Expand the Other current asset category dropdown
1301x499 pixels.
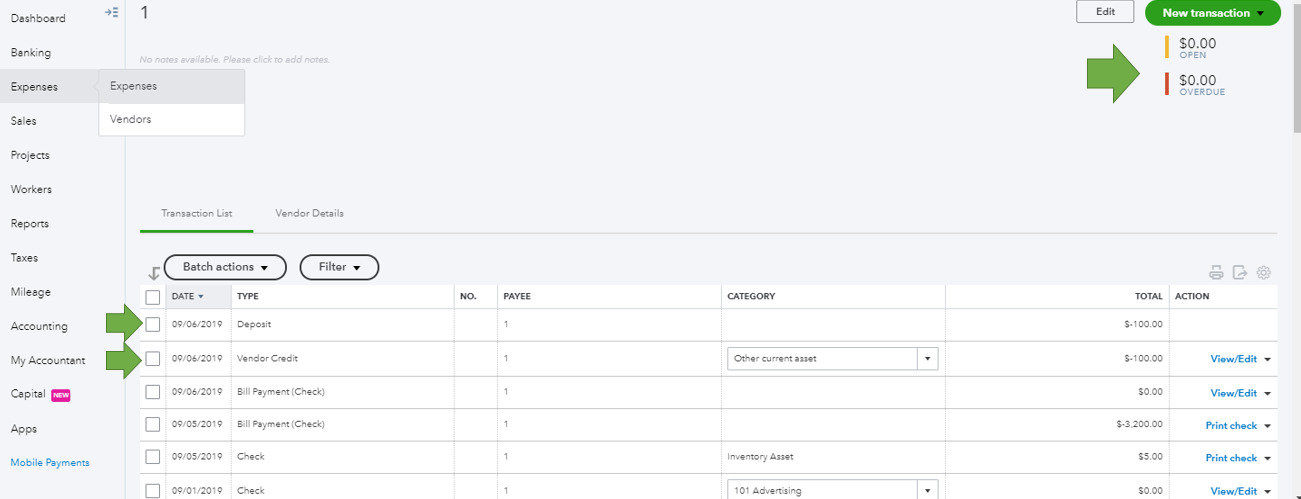[927, 358]
